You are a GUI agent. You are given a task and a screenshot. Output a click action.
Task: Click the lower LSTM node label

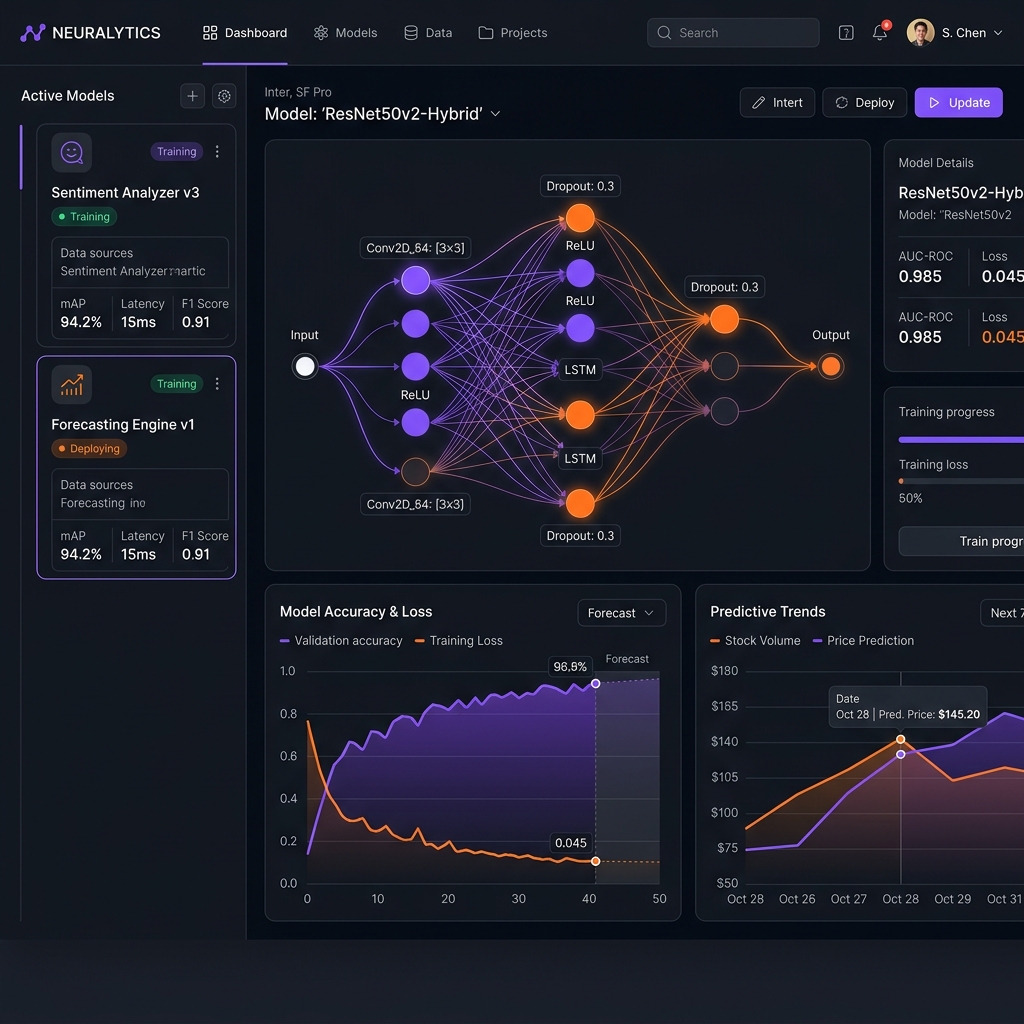pos(580,458)
